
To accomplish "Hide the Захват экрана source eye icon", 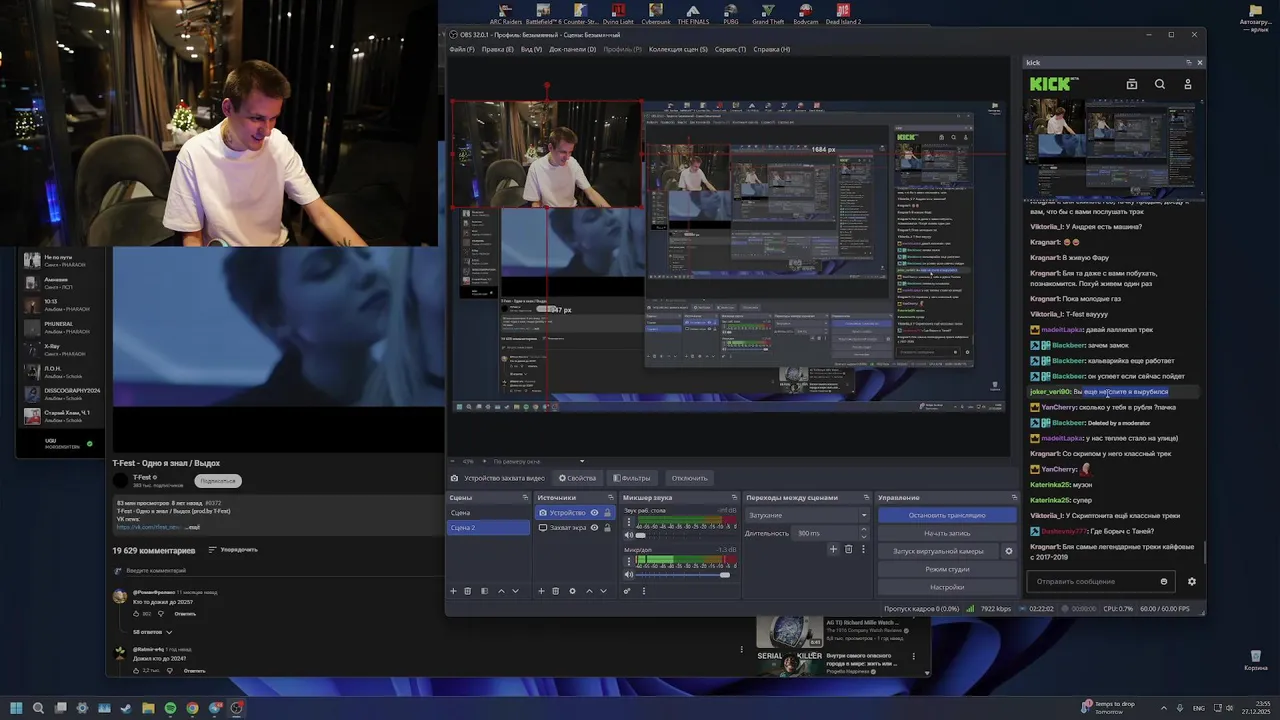I will [x=594, y=528].
